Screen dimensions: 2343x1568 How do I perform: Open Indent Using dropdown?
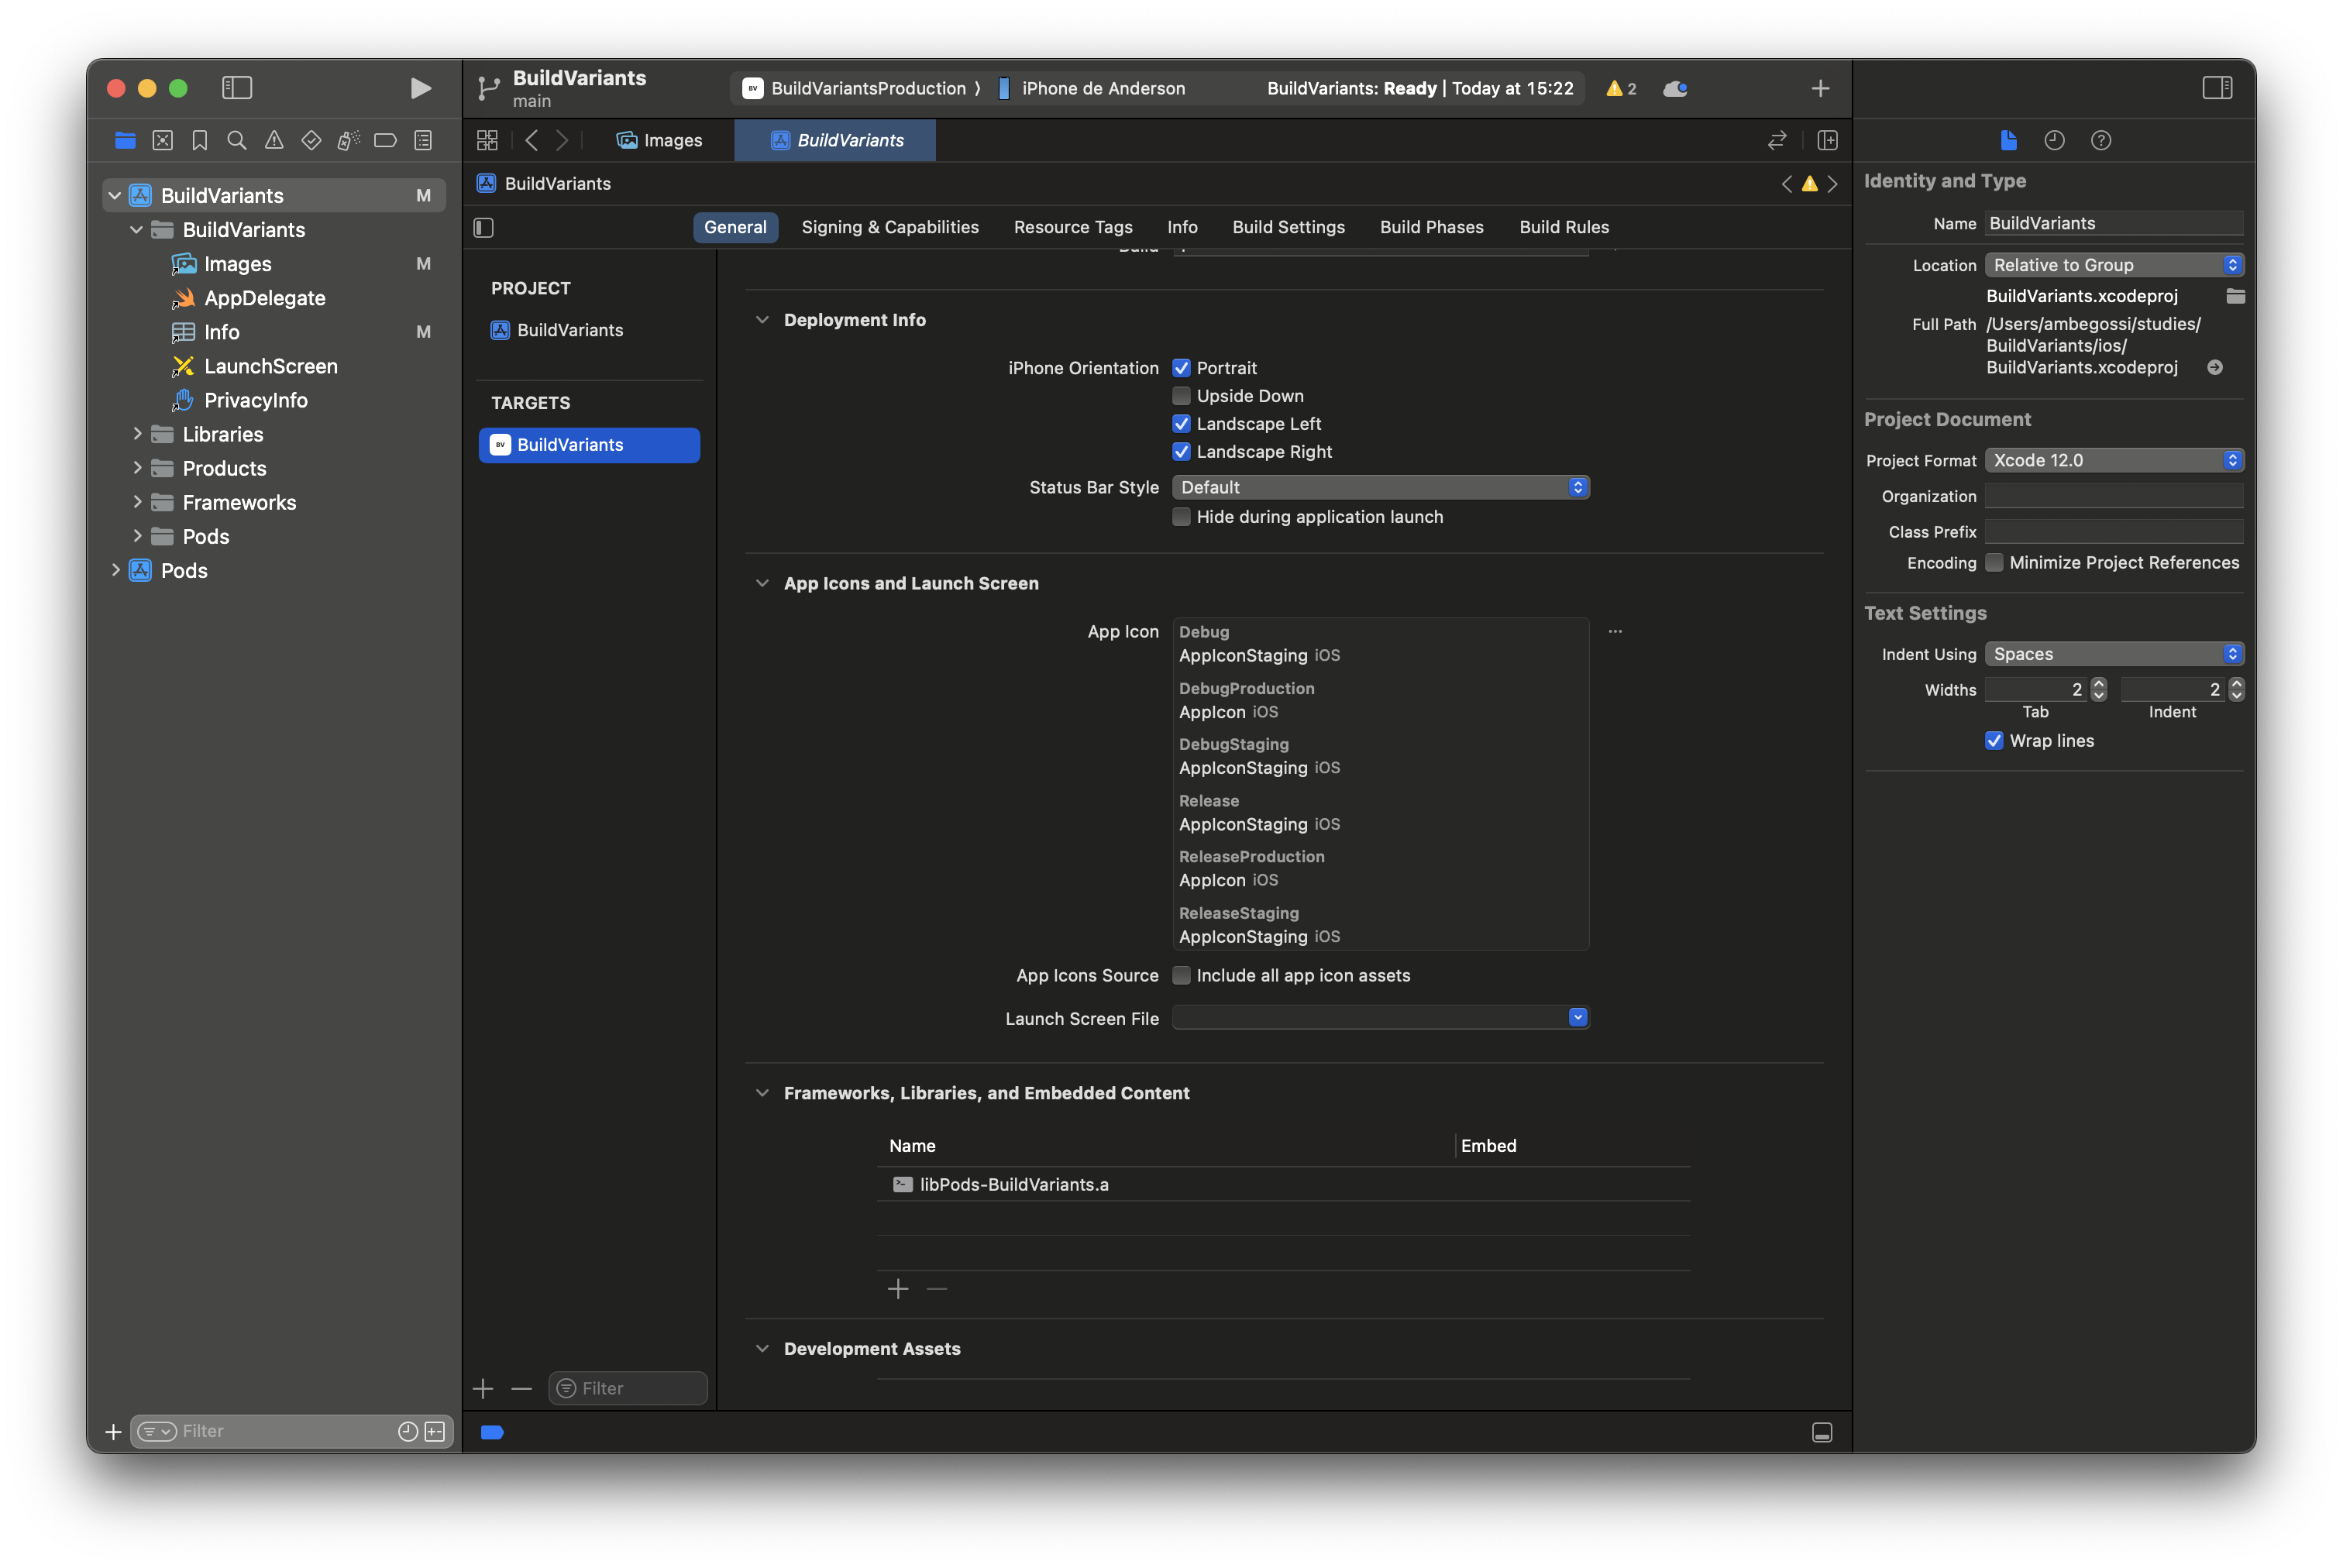[2114, 654]
